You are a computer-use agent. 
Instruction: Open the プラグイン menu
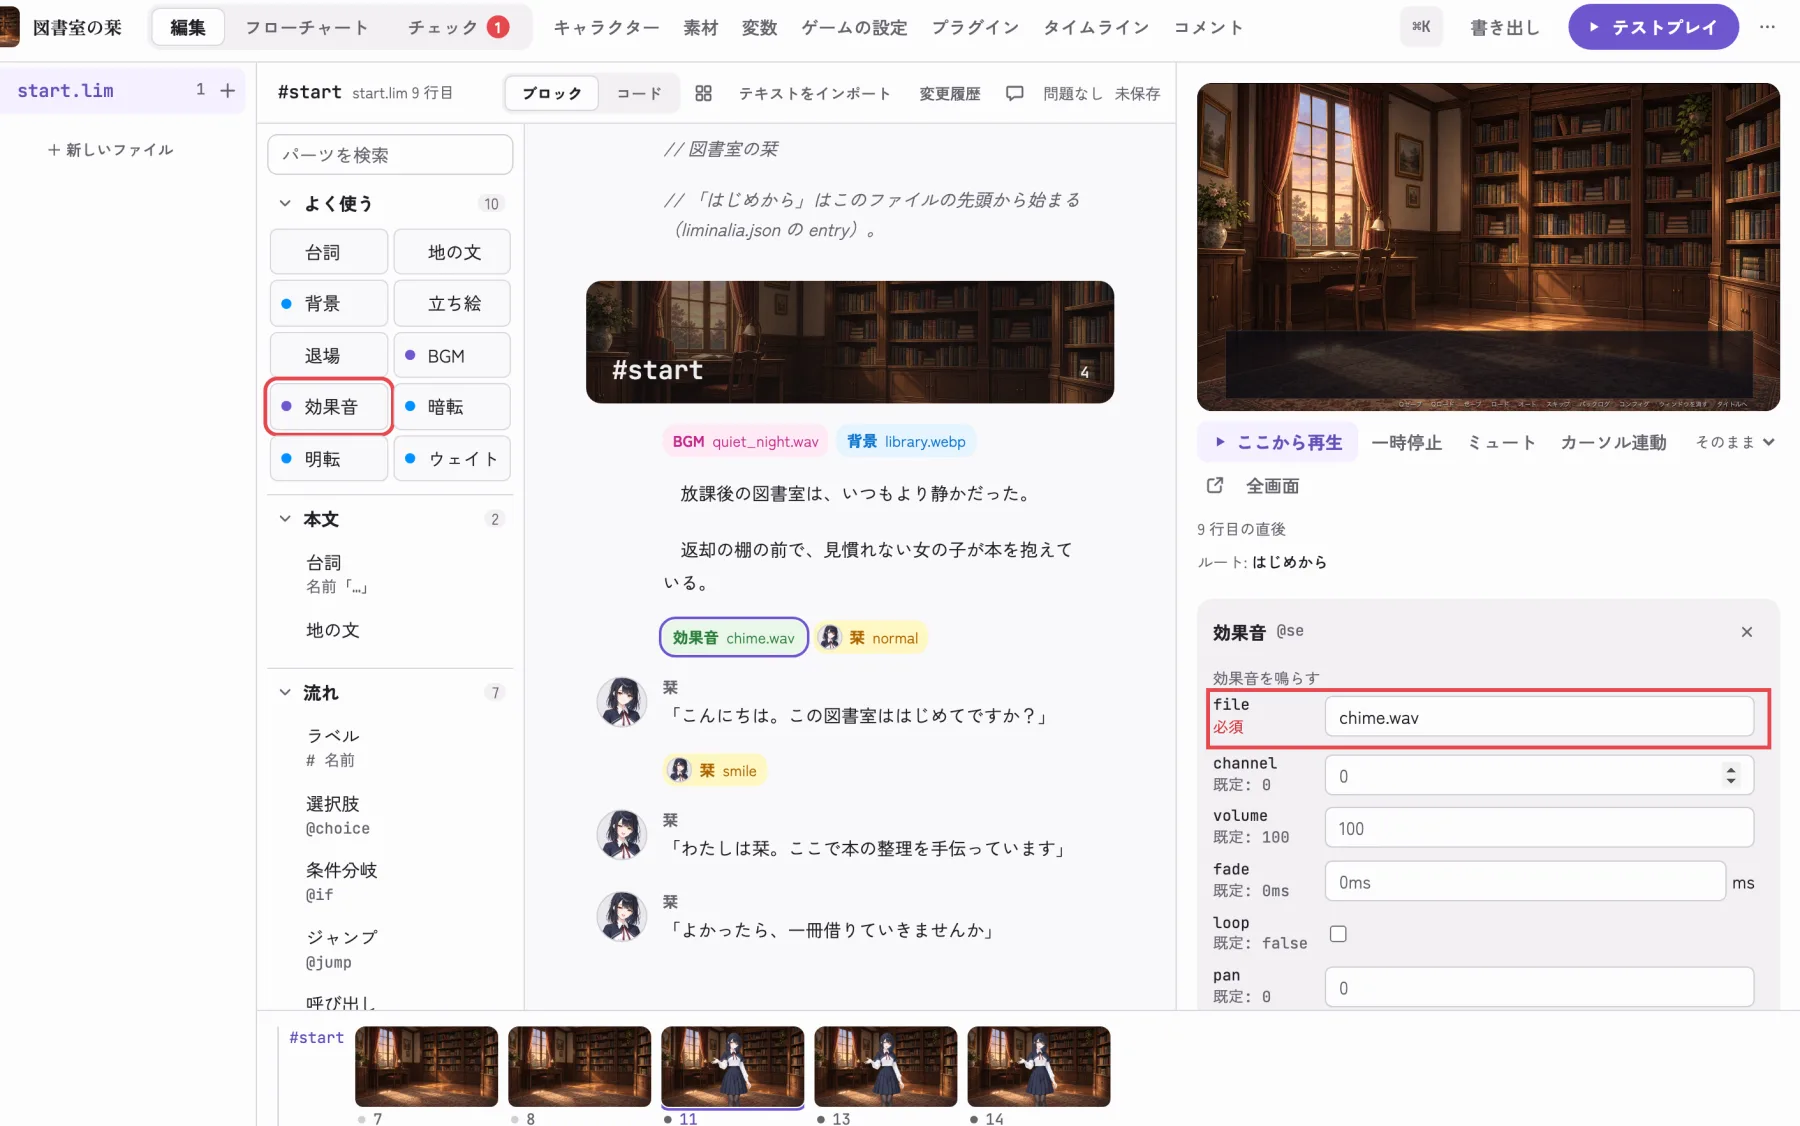[x=975, y=27]
